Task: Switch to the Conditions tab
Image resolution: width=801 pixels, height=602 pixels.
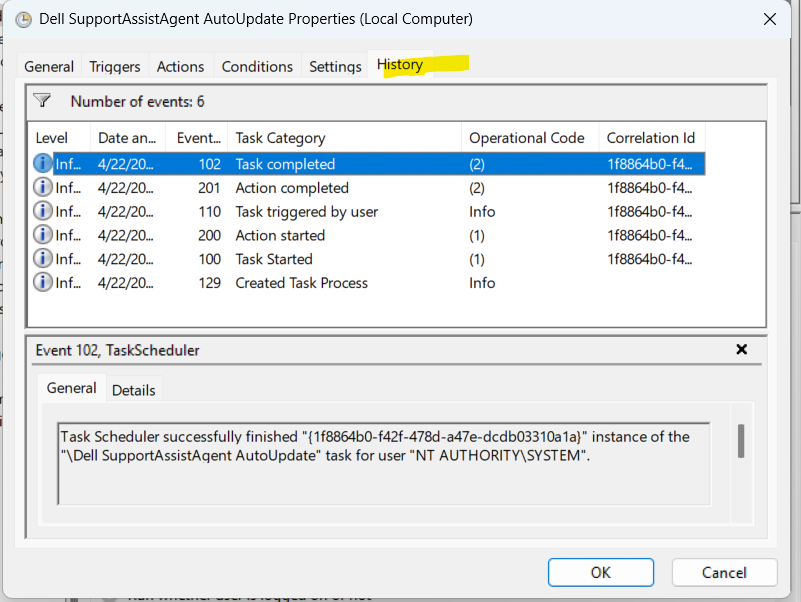Action: (x=257, y=66)
